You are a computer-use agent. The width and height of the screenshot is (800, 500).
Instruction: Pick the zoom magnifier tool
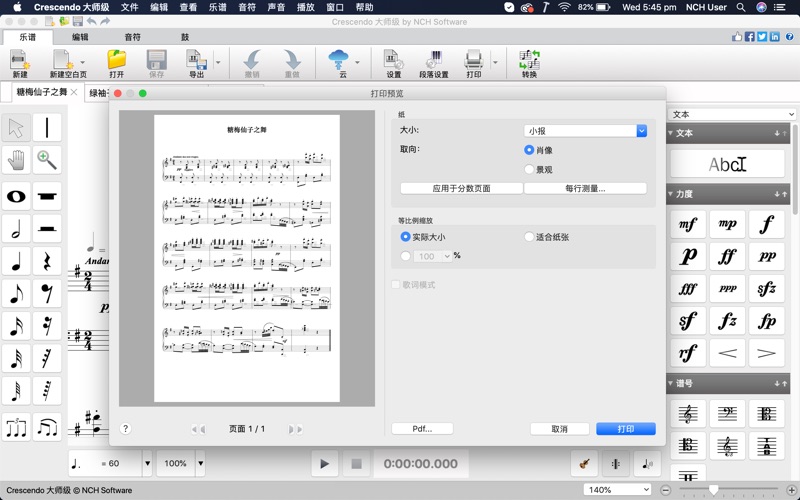[x=47, y=160]
